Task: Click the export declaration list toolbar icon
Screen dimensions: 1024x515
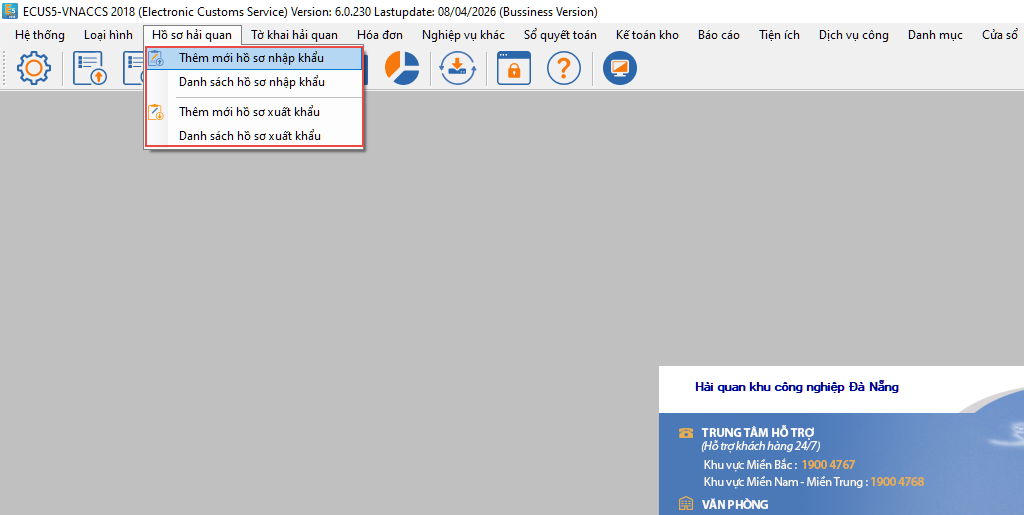Action: tap(90, 68)
